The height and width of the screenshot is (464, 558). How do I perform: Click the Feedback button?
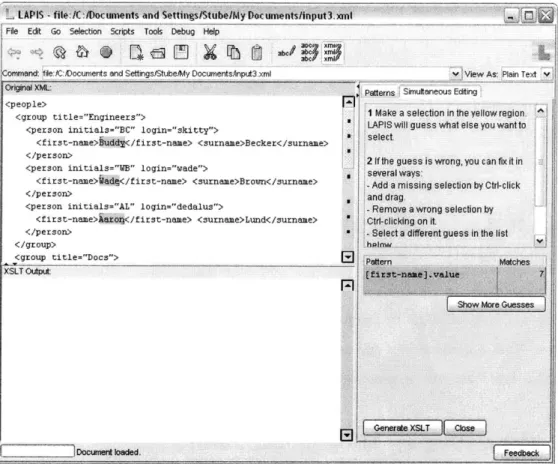pos(521,453)
